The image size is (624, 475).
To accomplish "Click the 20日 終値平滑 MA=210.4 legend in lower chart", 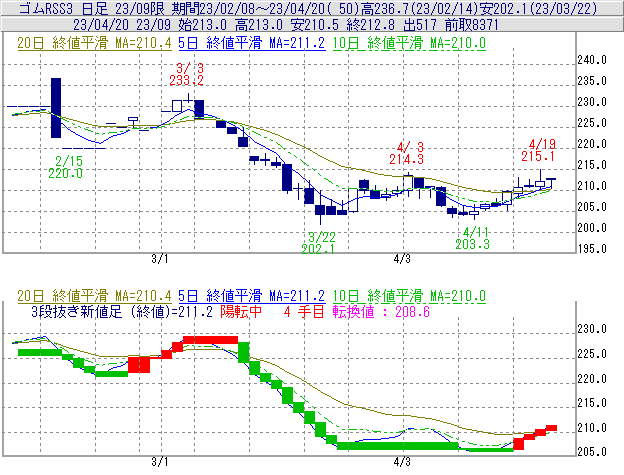I will (94, 296).
